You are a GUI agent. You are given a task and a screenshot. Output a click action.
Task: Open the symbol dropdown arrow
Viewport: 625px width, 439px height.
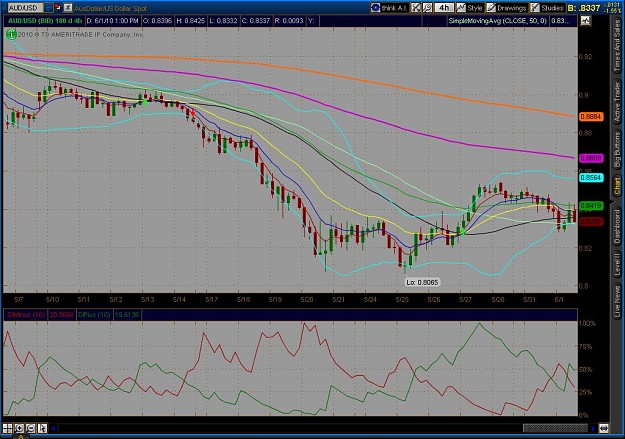pyautogui.click(x=48, y=8)
